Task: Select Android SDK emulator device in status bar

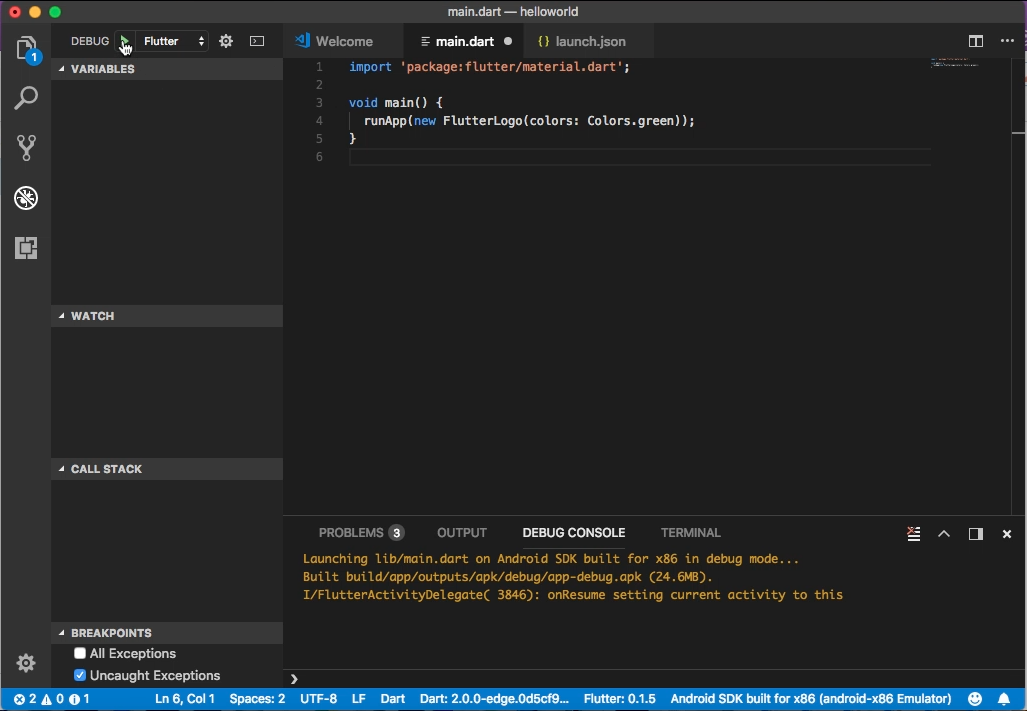Action: (811, 699)
